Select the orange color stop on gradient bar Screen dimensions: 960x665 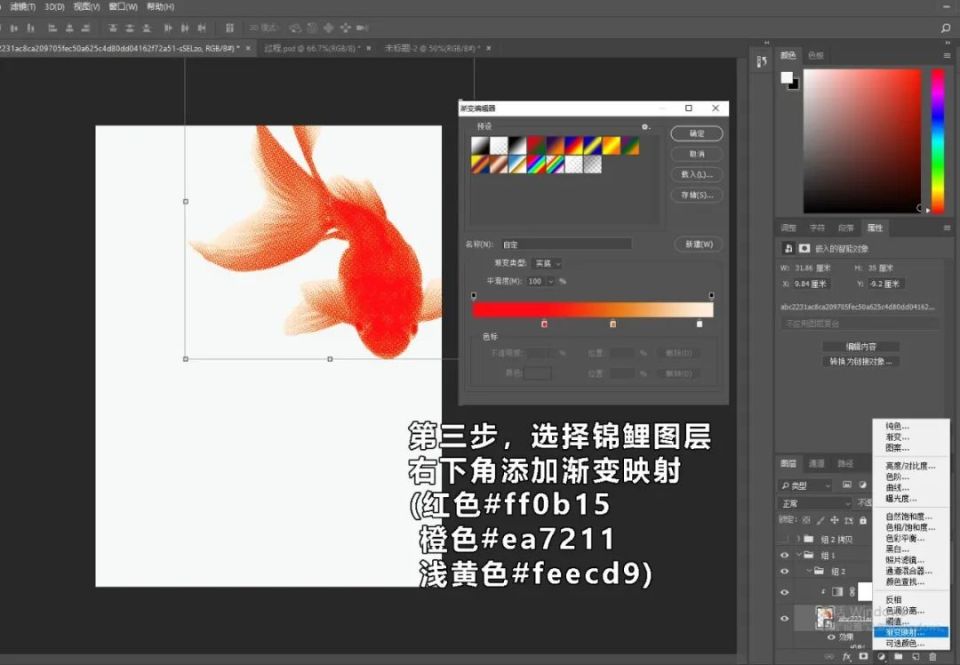(x=613, y=324)
